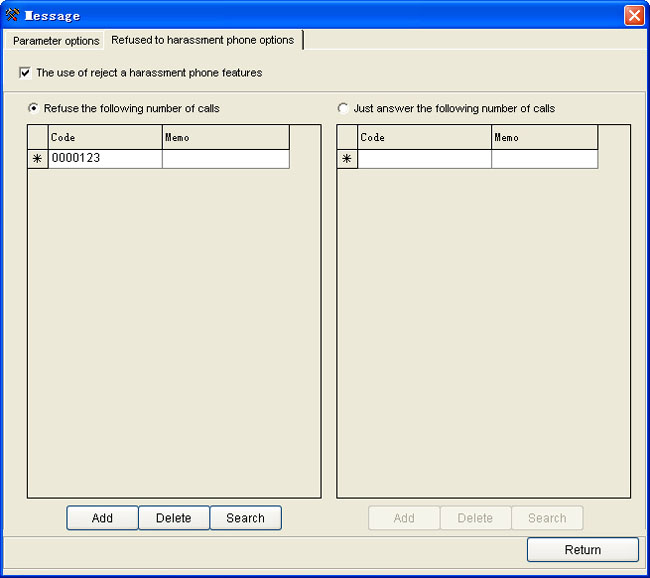Close the Message dialog window
The width and height of the screenshot is (650, 578).
(634, 15)
